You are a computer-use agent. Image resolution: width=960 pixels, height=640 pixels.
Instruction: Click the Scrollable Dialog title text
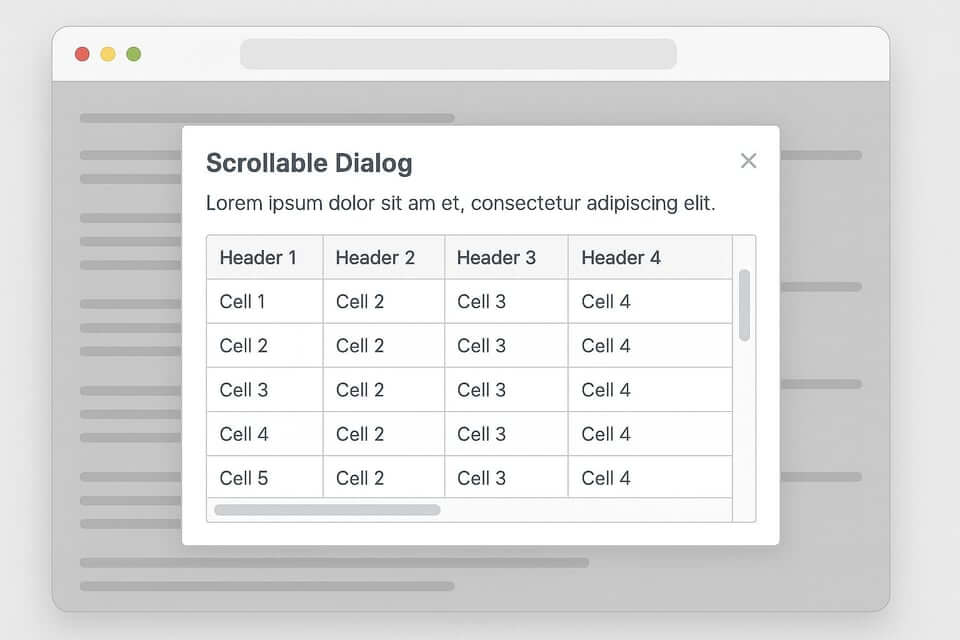coord(309,163)
